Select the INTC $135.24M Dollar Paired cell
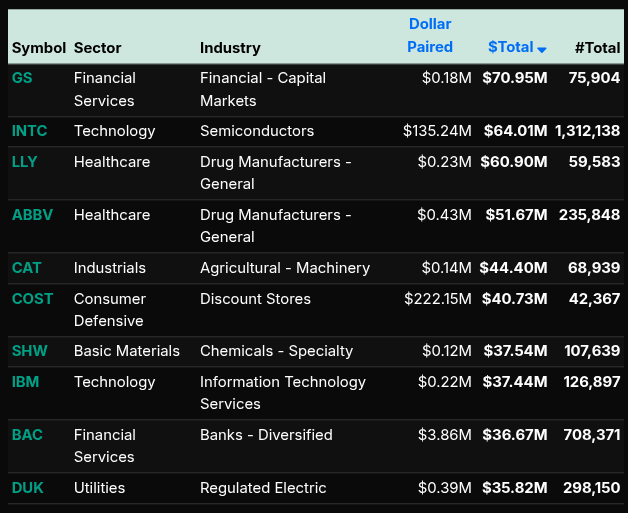Viewport: 628px width, 513px height. click(x=437, y=131)
